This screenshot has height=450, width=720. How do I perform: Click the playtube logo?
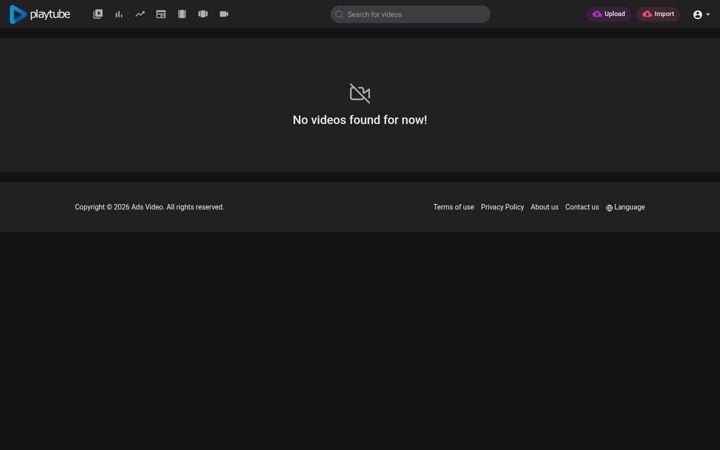pos(40,14)
